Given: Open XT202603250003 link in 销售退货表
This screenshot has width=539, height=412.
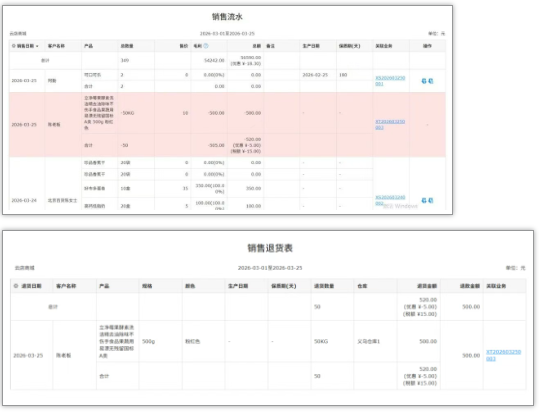Looking at the screenshot, I should (x=504, y=355).
